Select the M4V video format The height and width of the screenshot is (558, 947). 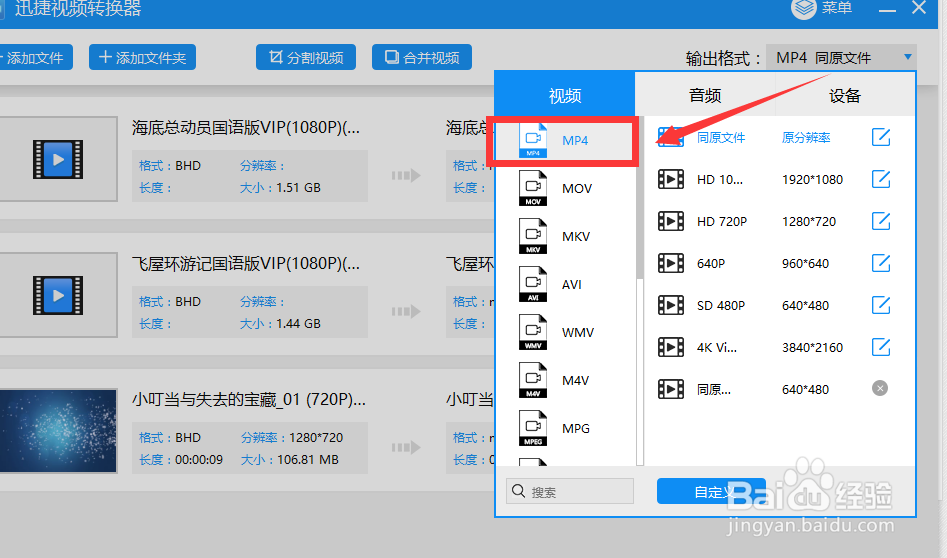tap(565, 380)
